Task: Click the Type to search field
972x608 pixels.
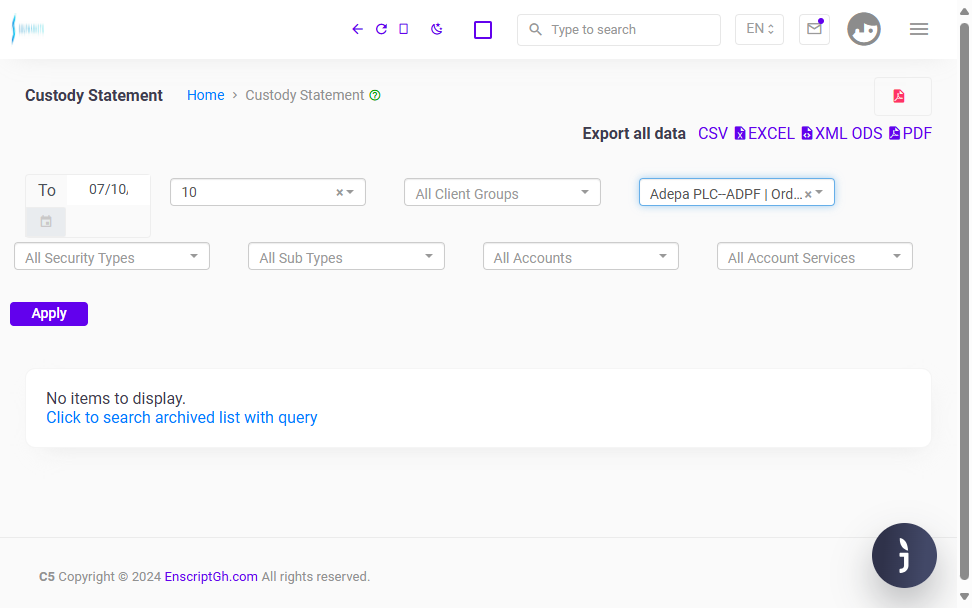Action: coord(619,30)
